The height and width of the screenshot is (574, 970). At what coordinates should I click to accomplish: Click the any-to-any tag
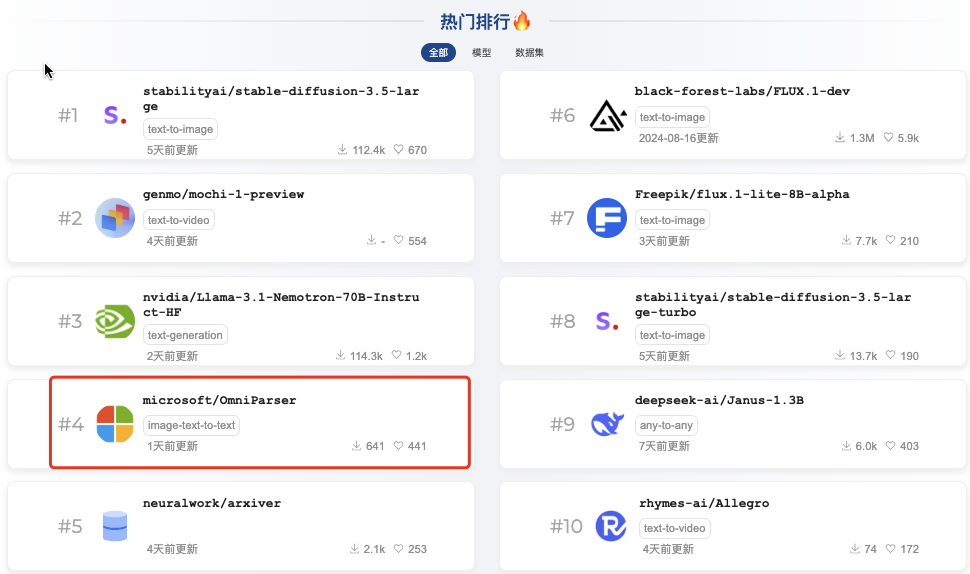666,426
